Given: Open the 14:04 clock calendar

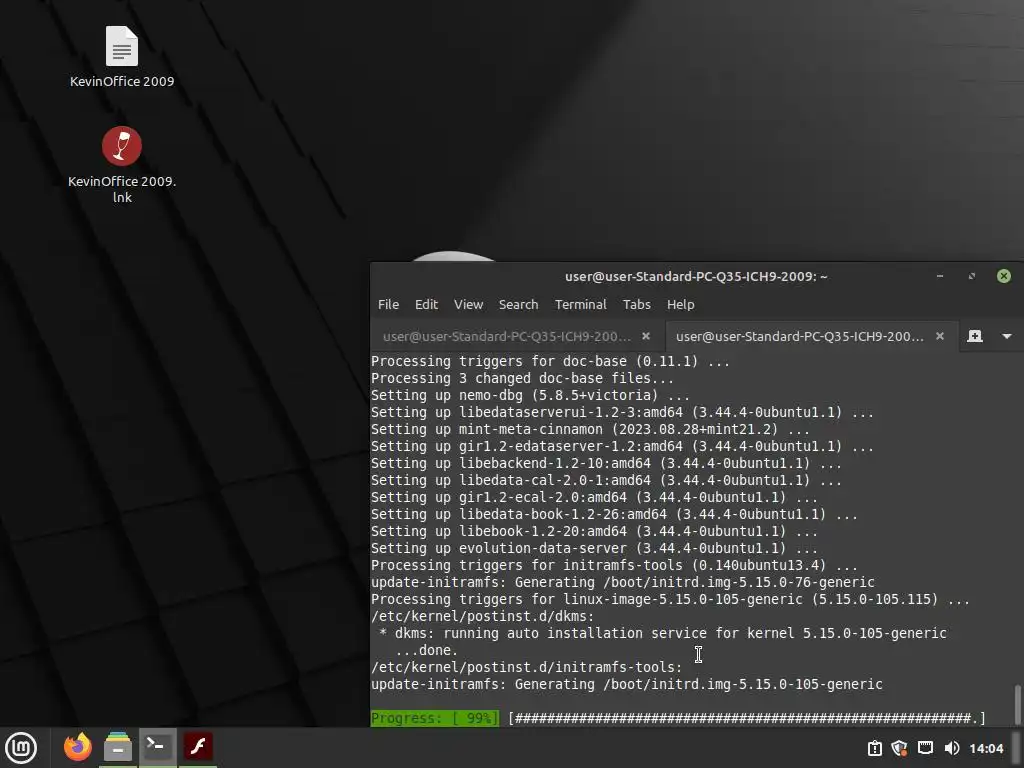Looking at the screenshot, I should tap(985, 748).
